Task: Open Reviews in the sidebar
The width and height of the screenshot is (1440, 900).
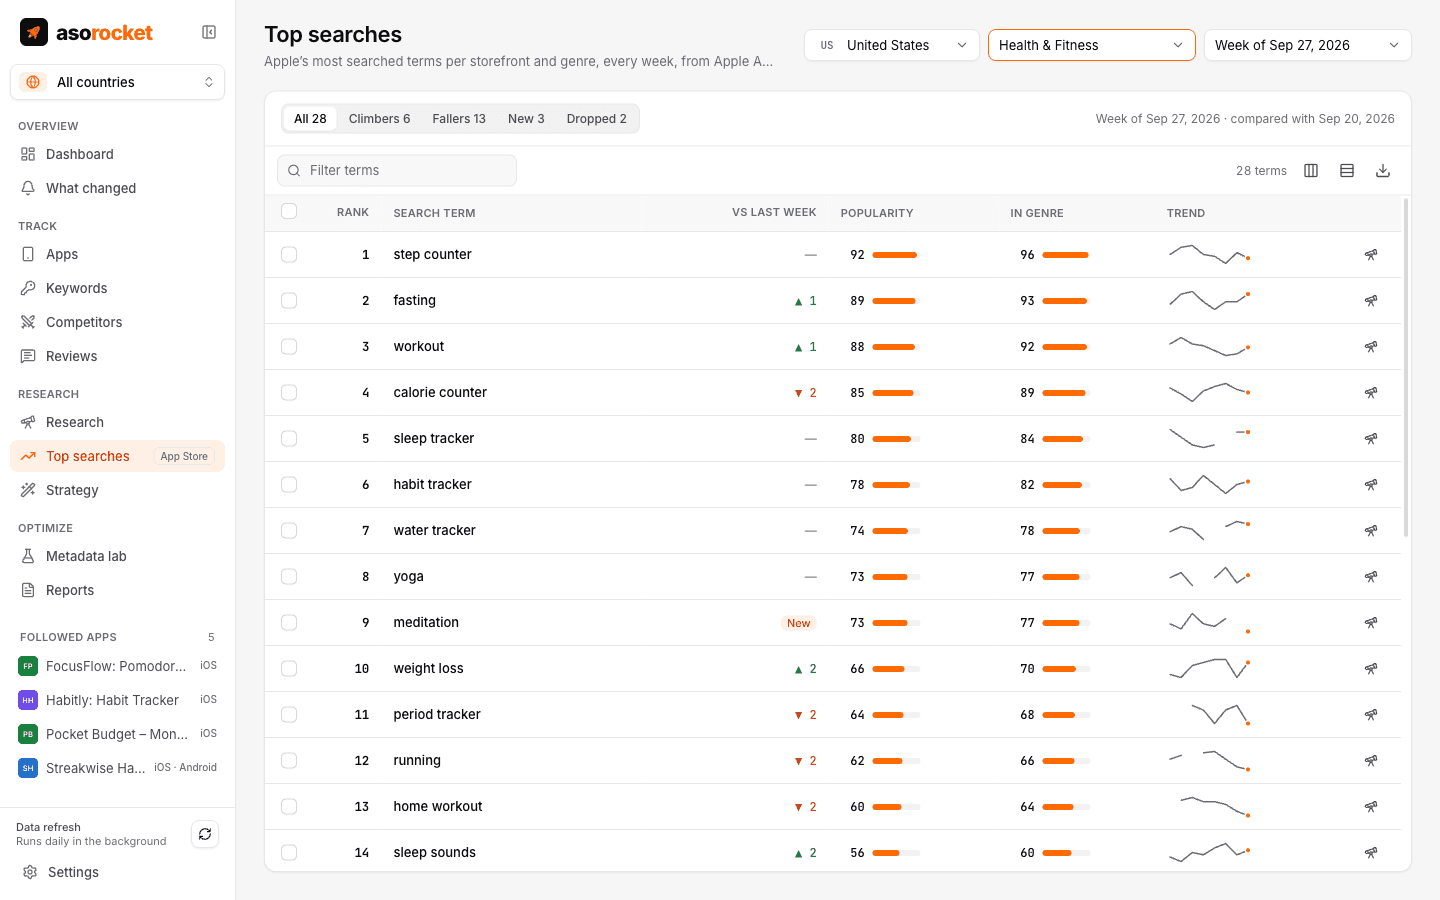Action: click(117, 356)
